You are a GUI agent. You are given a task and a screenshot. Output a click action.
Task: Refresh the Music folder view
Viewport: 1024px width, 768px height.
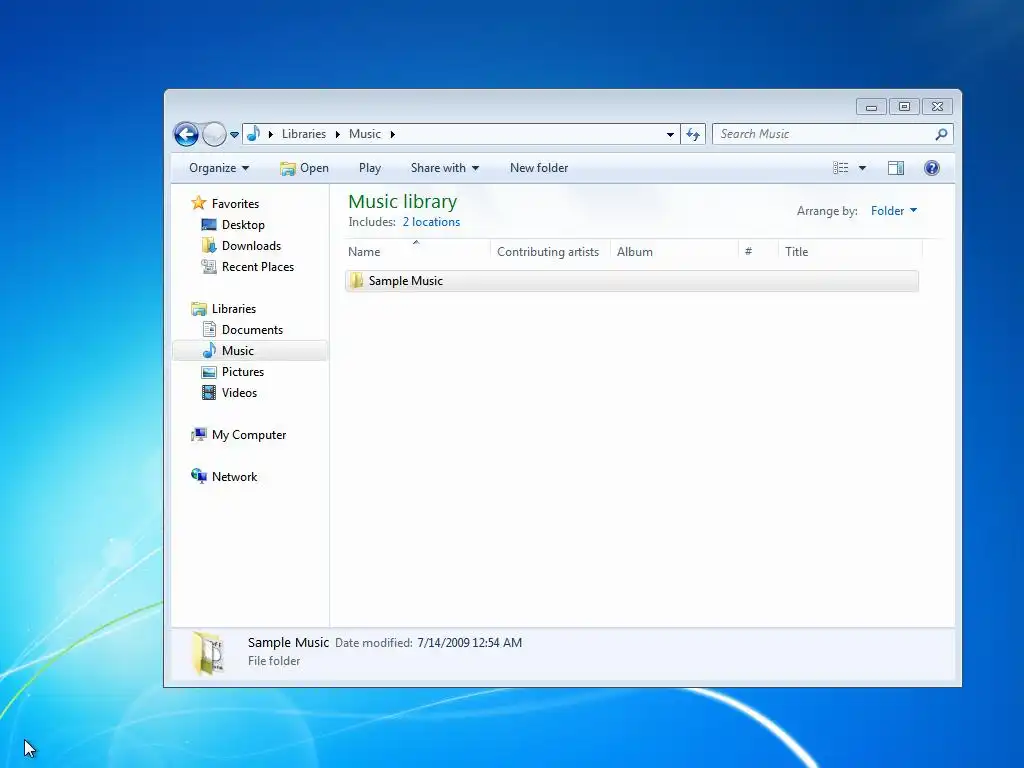[x=693, y=135]
